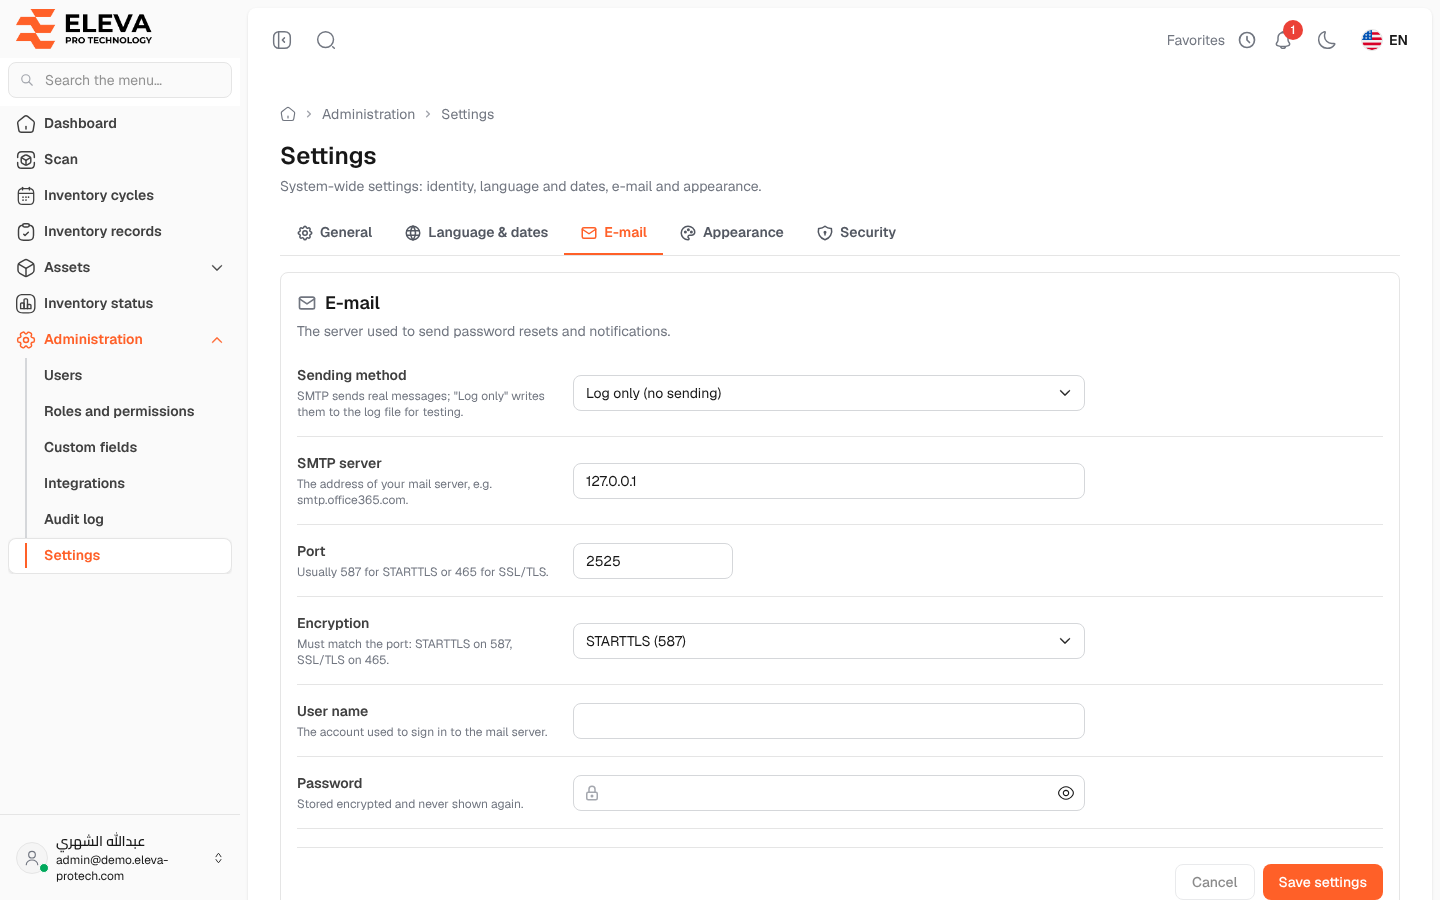Switch to Language & dates tab

pyautogui.click(x=476, y=232)
